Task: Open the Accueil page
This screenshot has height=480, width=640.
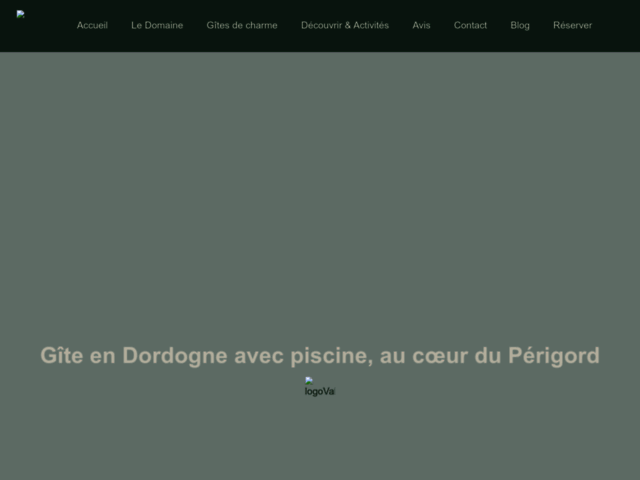Action: point(92,25)
